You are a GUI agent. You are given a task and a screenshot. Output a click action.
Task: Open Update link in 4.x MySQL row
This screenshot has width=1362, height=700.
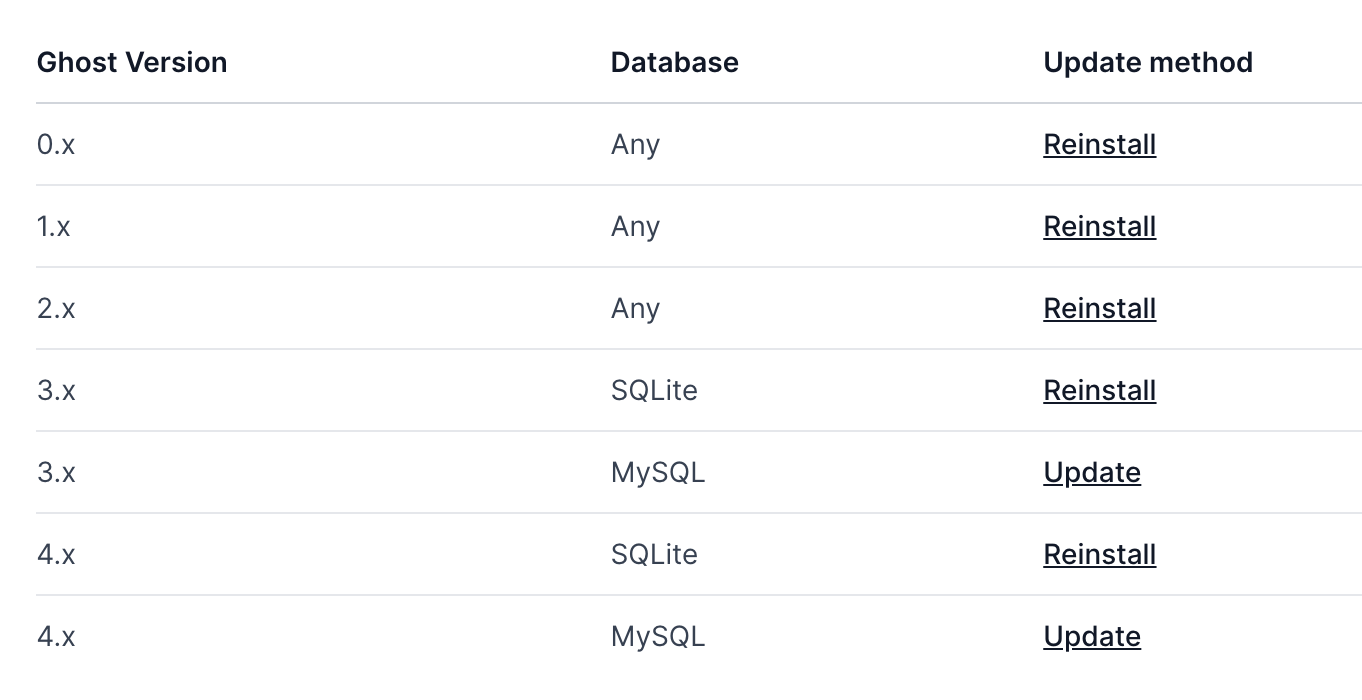(1092, 636)
